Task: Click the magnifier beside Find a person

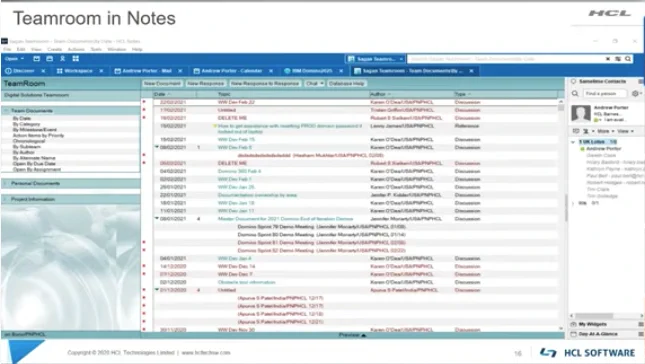Action: (x=575, y=94)
